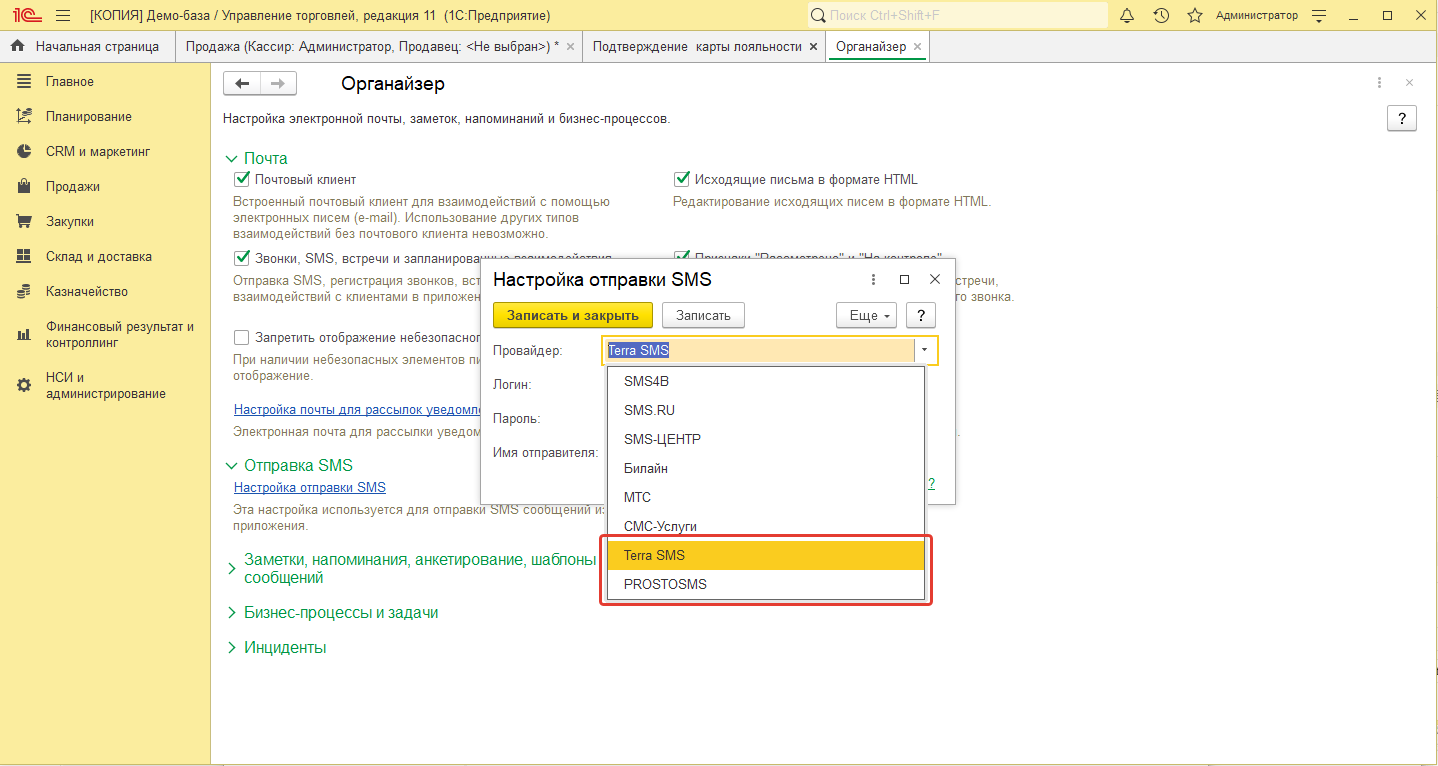Select PROSTOSMS provider from list
1438x766 pixels.
[x=766, y=584]
